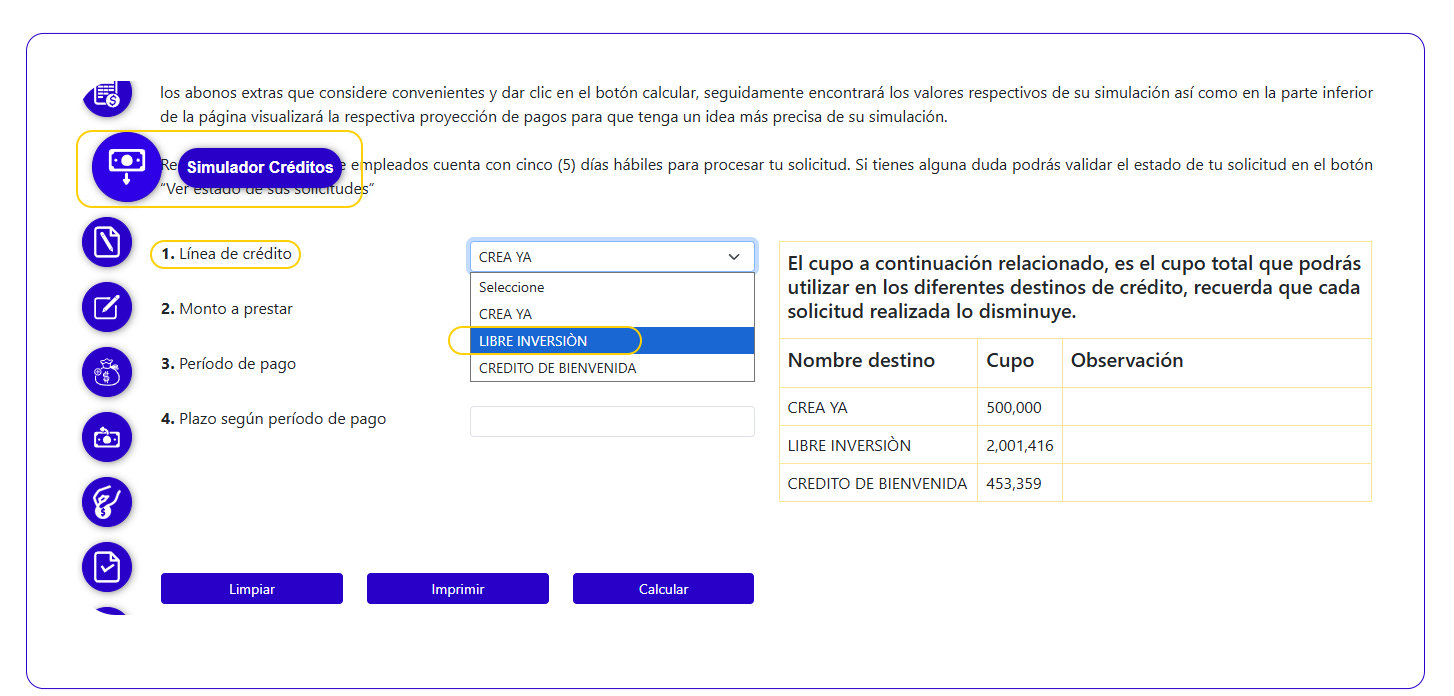1454x696 pixels.
Task: Click the calculator sheet icon at sidebar top
Action: pyautogui.click(x=107, y=96)
